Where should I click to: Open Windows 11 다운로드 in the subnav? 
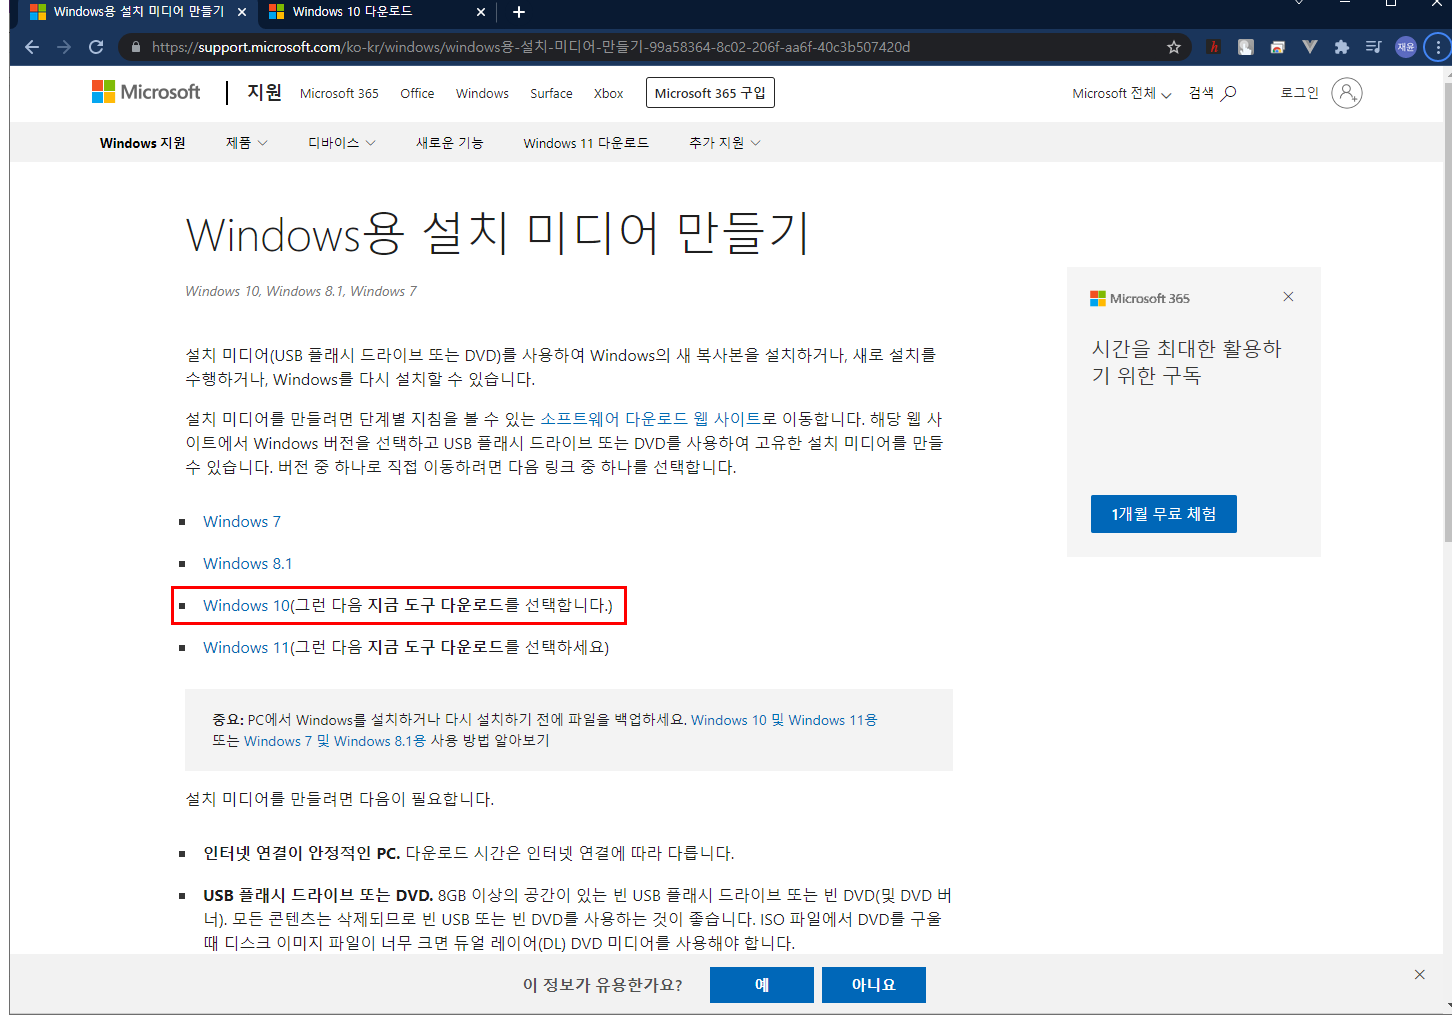[x=586, y=143]
